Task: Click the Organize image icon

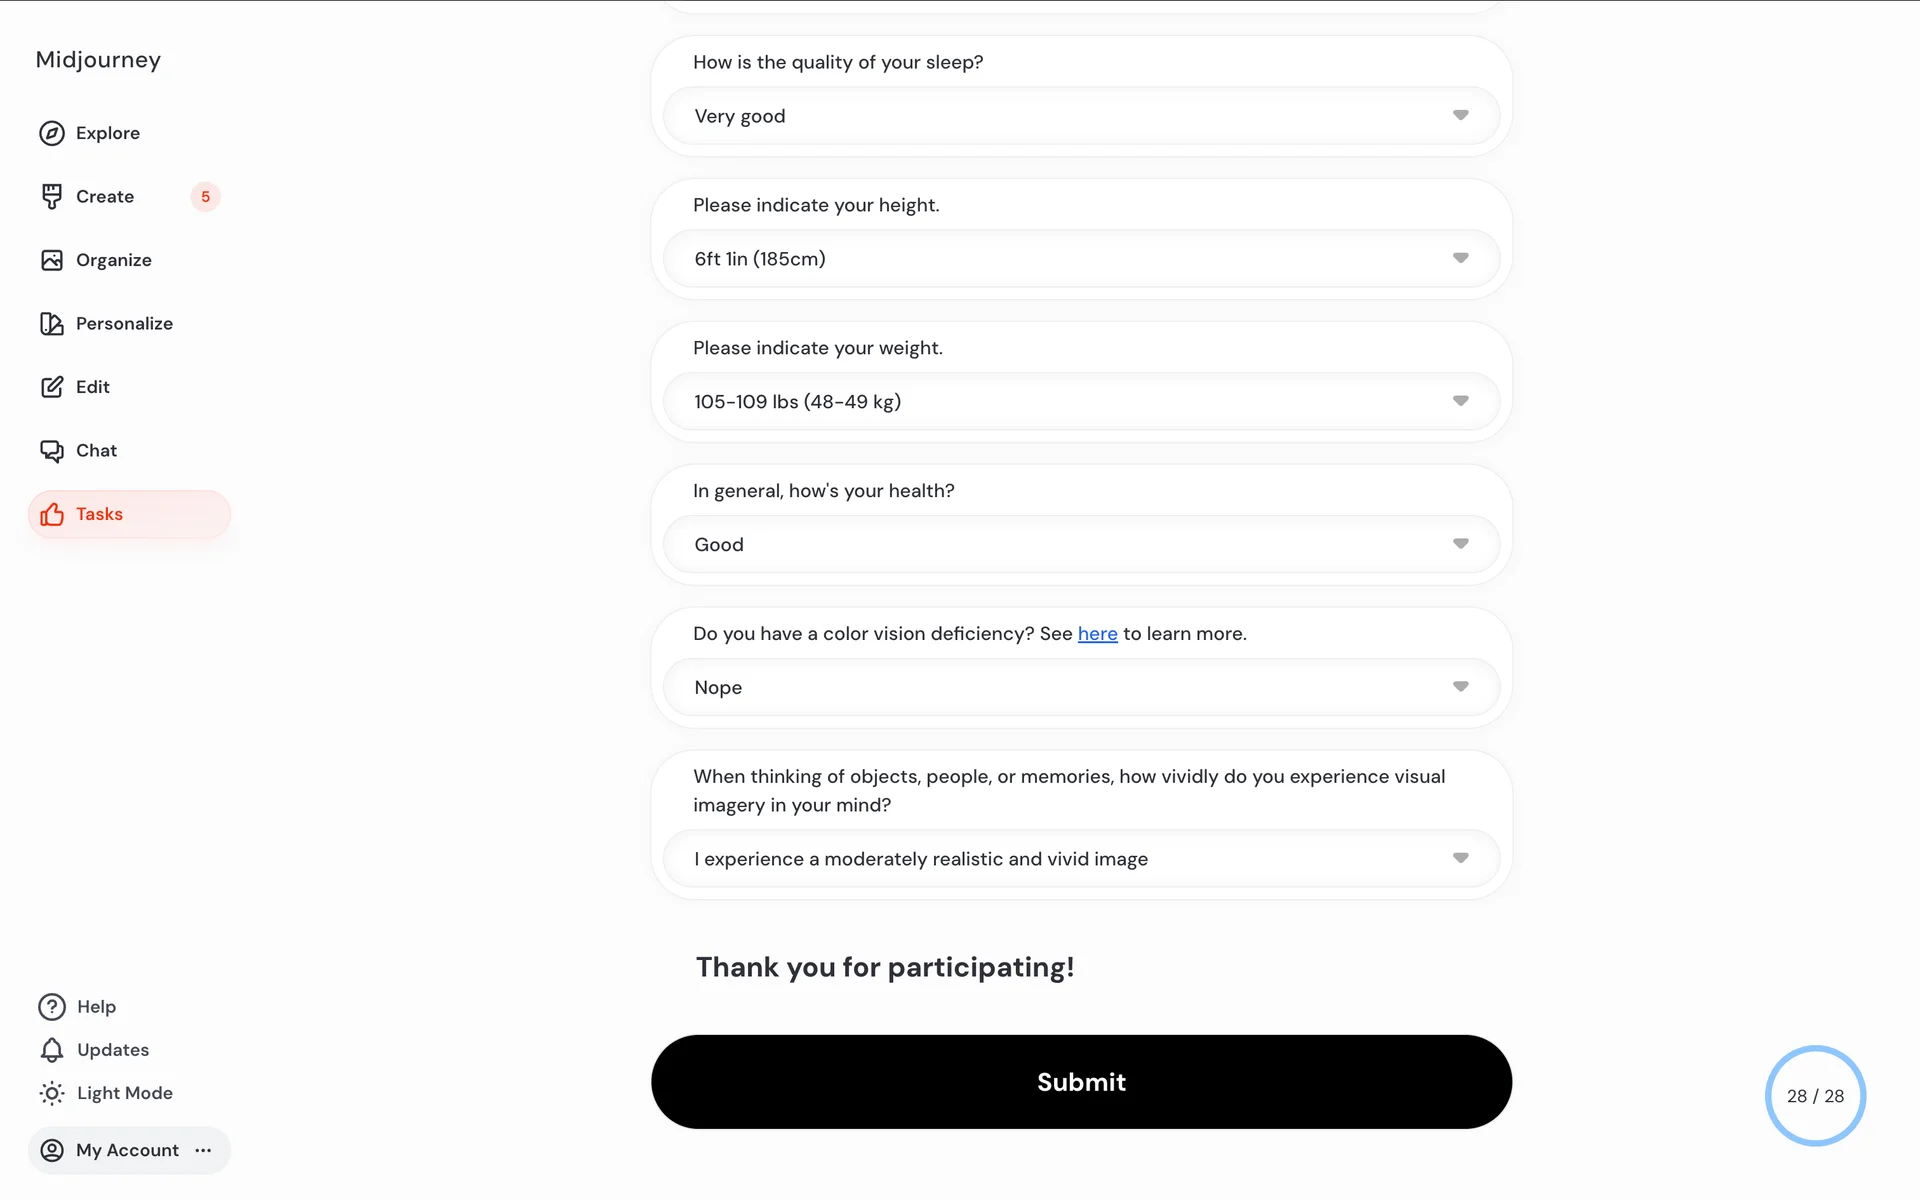Action: tap(52, 260)
